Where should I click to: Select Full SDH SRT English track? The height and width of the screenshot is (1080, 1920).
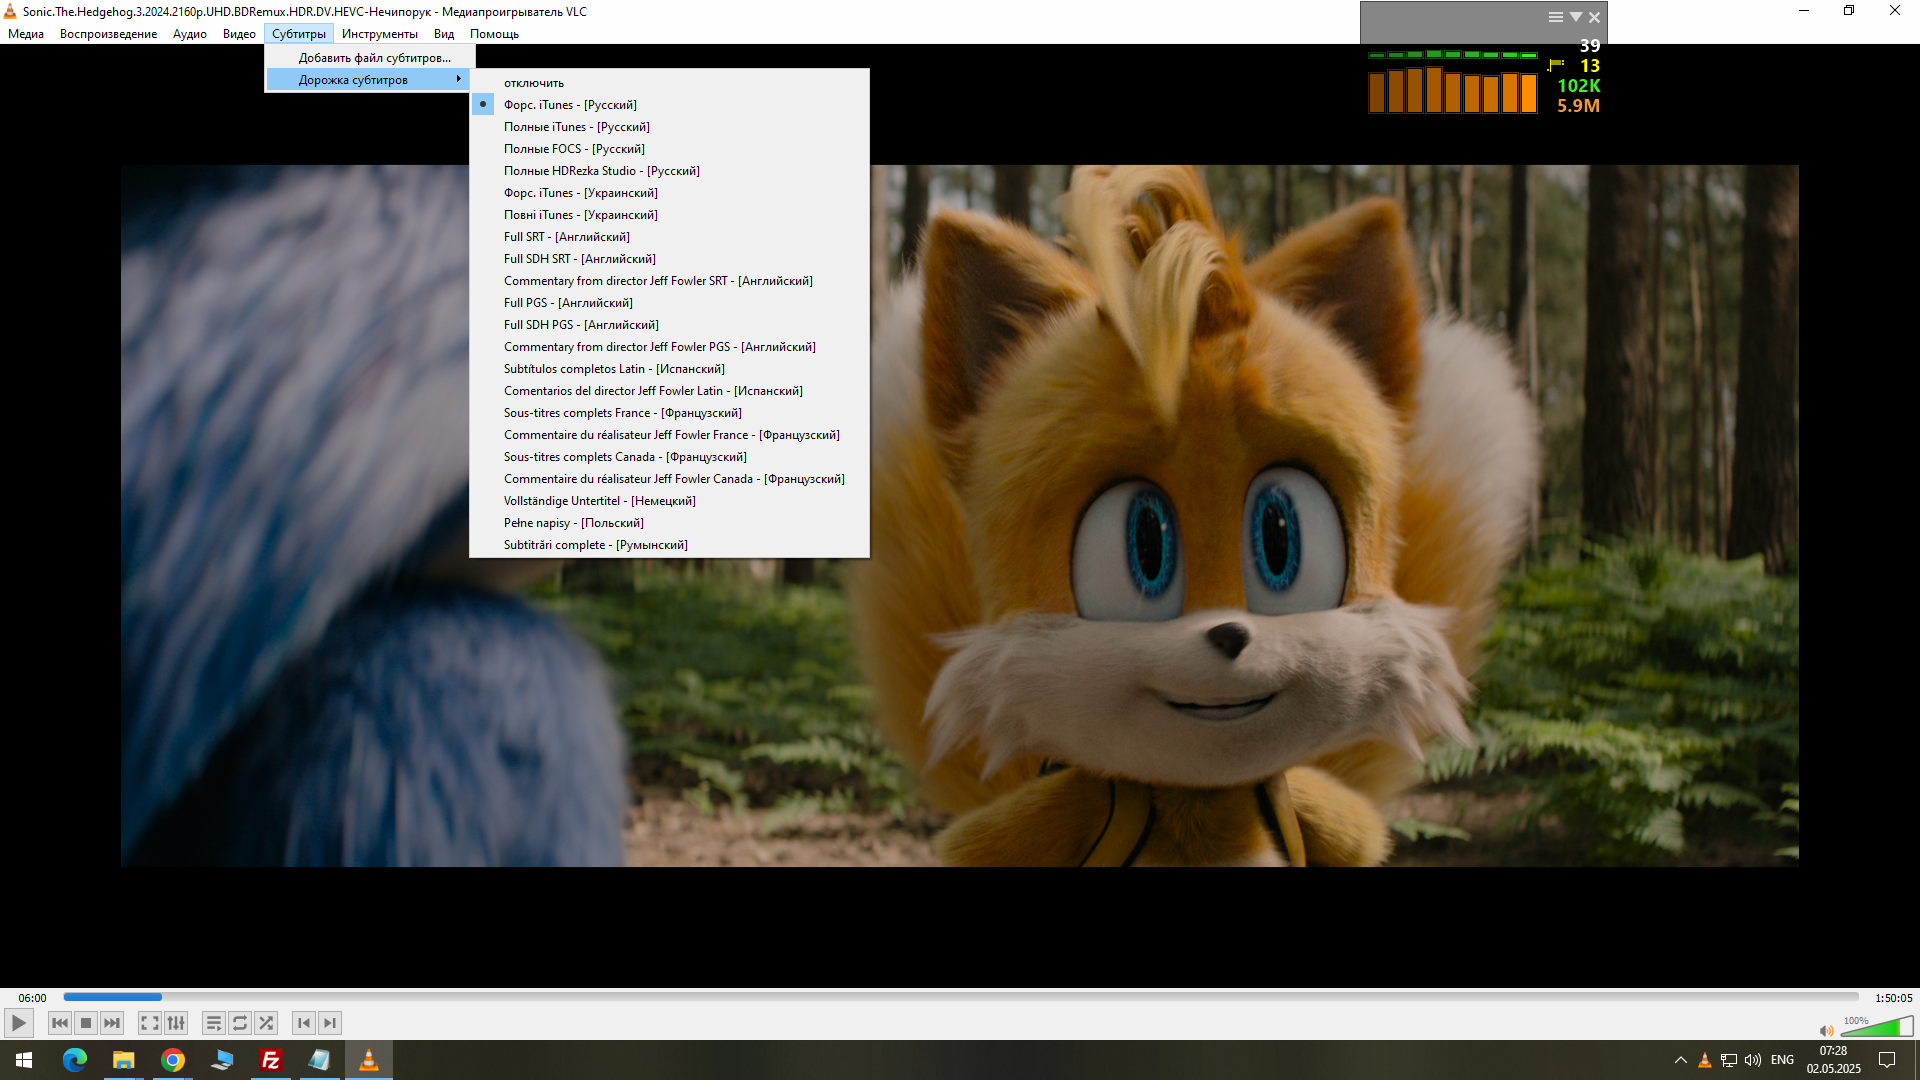click(x=669, y=259)
